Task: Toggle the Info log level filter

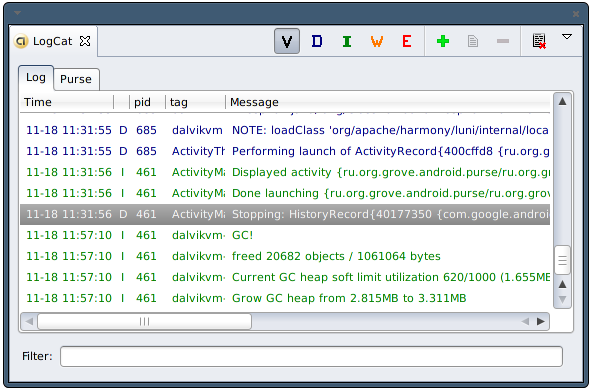Action: point(347,41)
